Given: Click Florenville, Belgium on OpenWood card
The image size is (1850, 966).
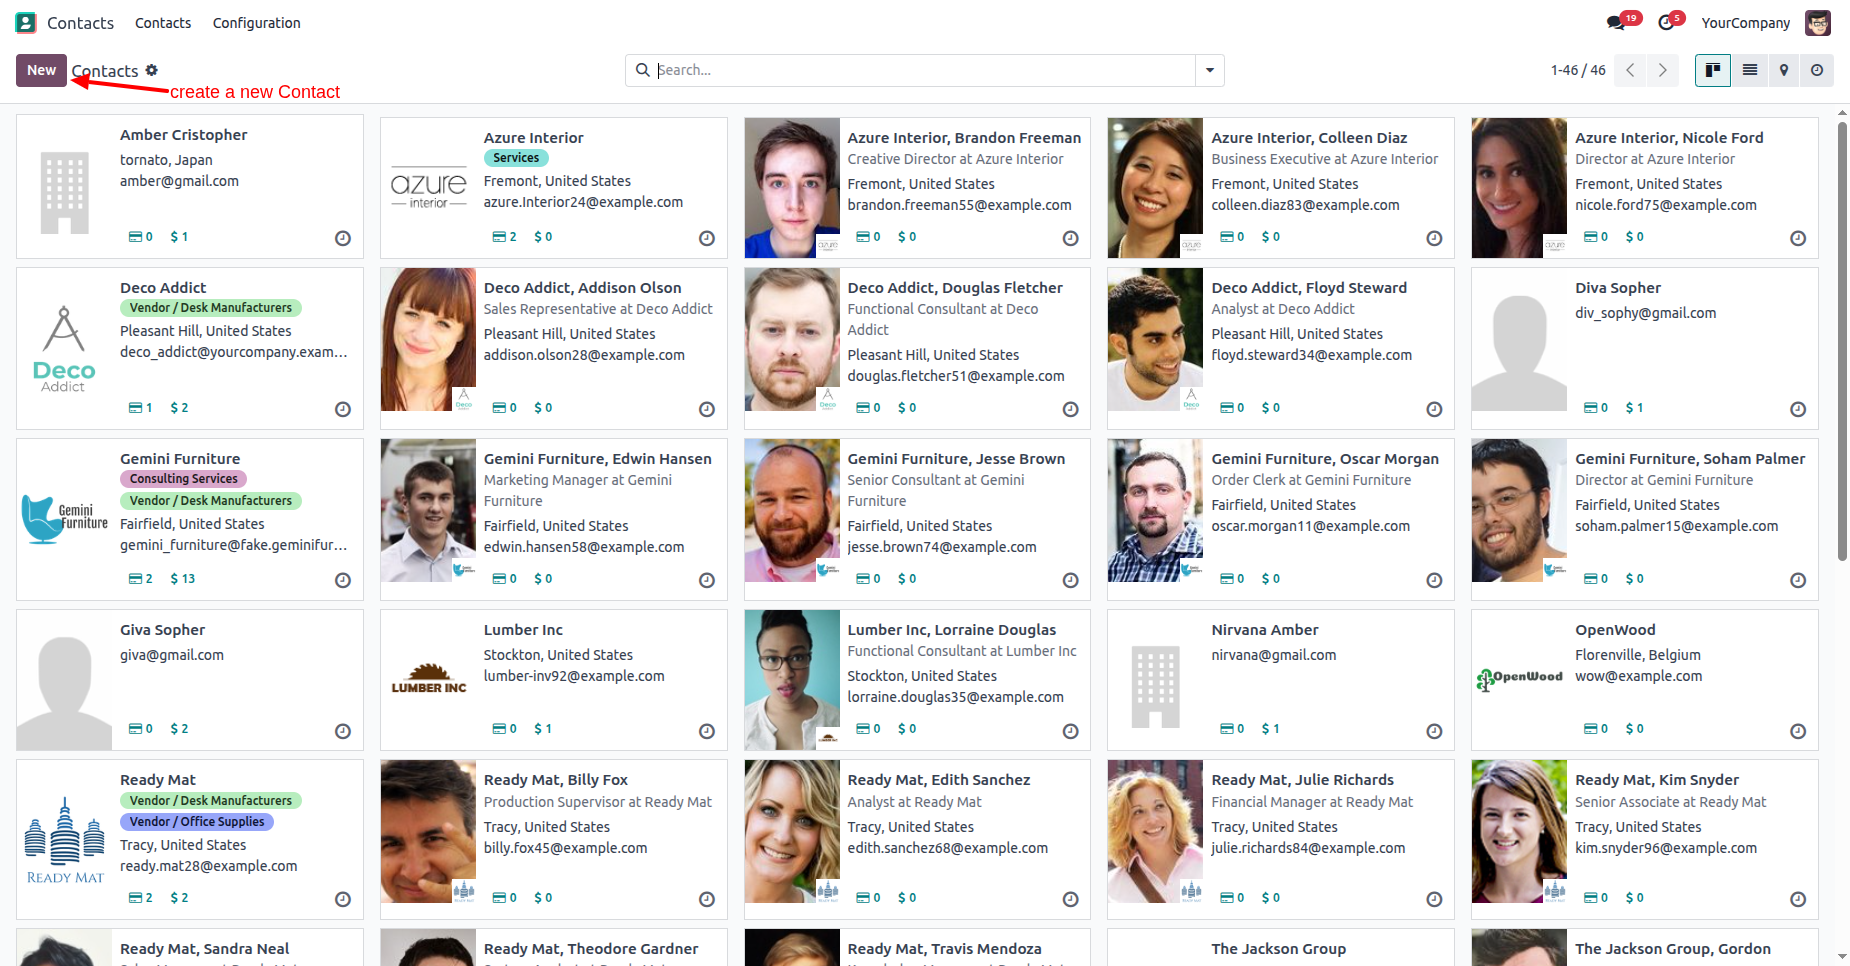Looking at the screenshot, I should coord(1638,655).
